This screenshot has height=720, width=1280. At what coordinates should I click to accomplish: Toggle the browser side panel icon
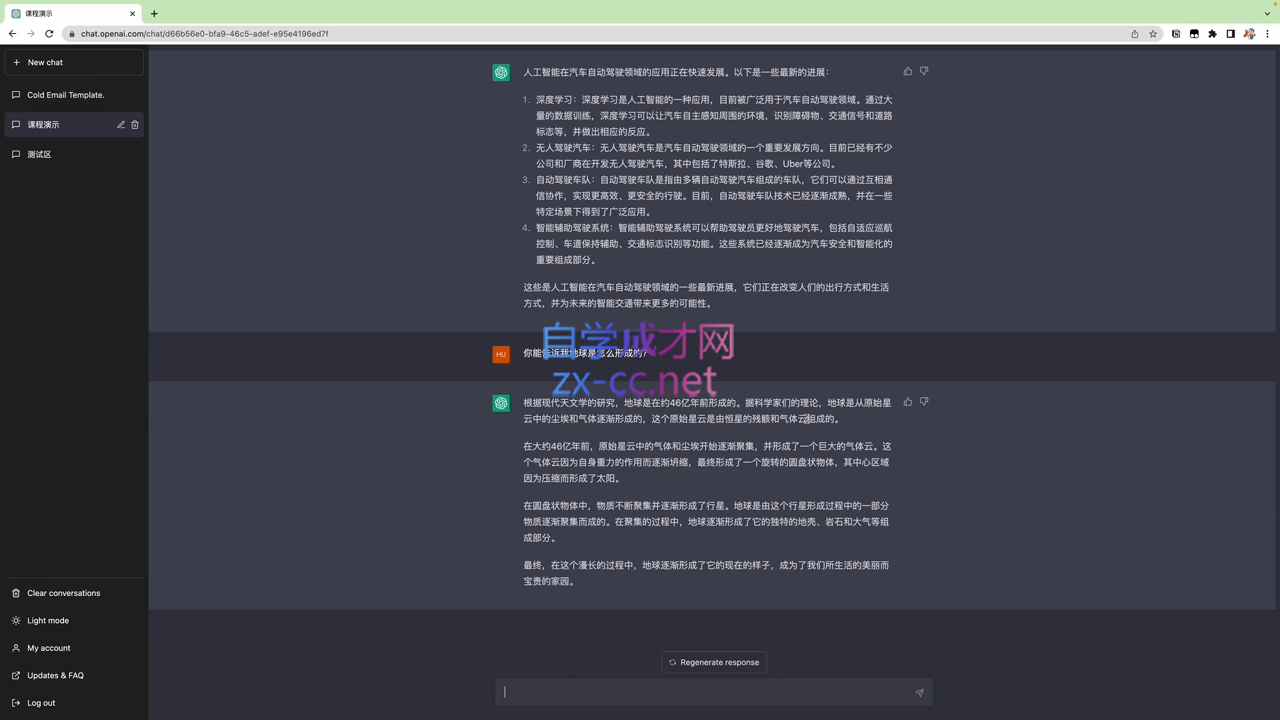[x=1231, y=34]
